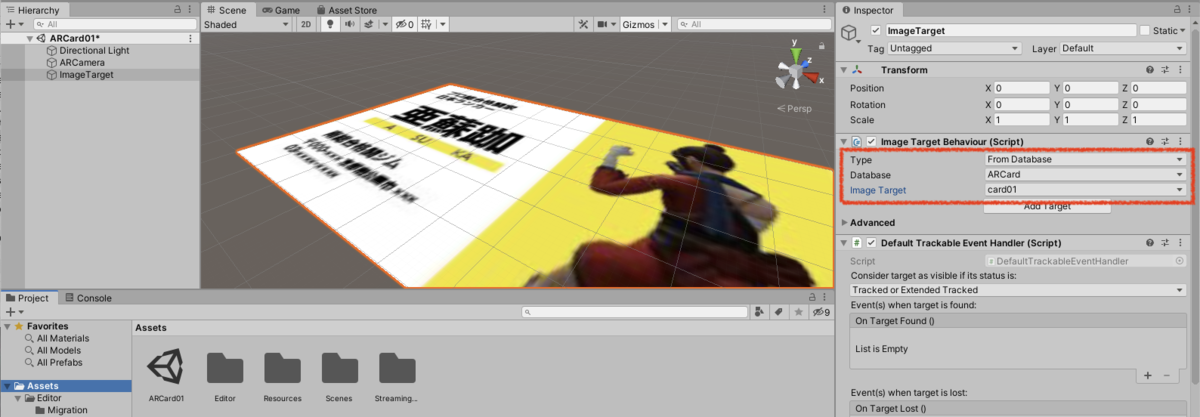Collapse the Transform component

pos(845,69)
